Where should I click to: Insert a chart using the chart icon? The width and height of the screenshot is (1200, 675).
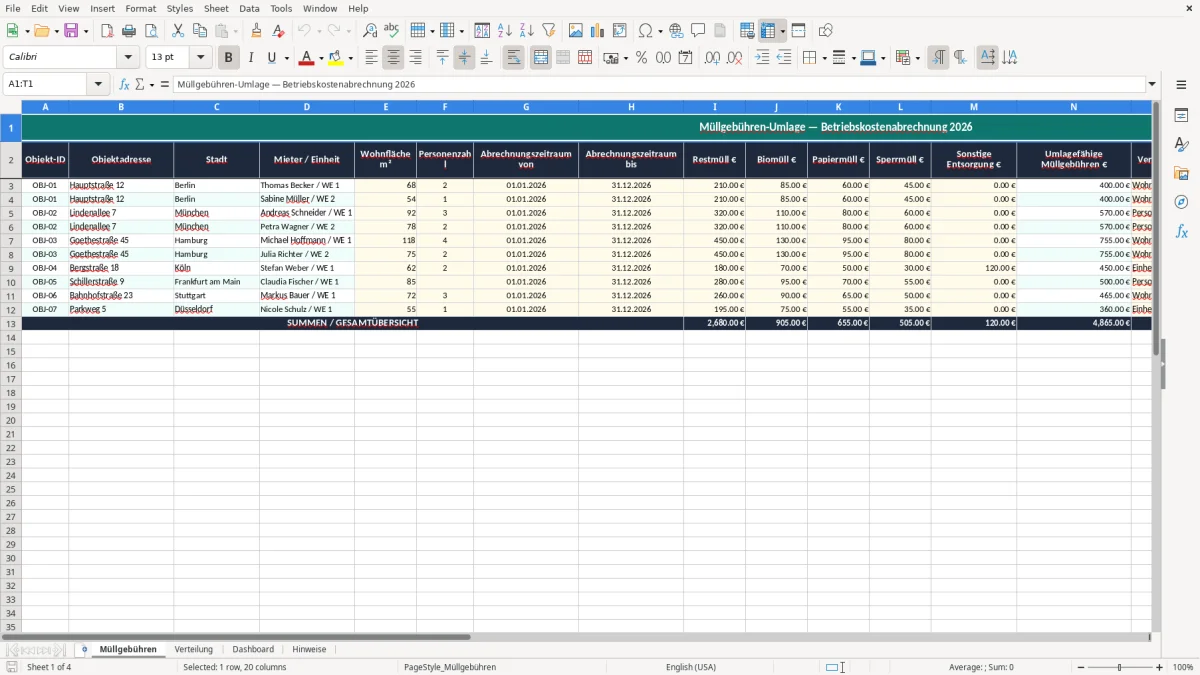point(598,31)
